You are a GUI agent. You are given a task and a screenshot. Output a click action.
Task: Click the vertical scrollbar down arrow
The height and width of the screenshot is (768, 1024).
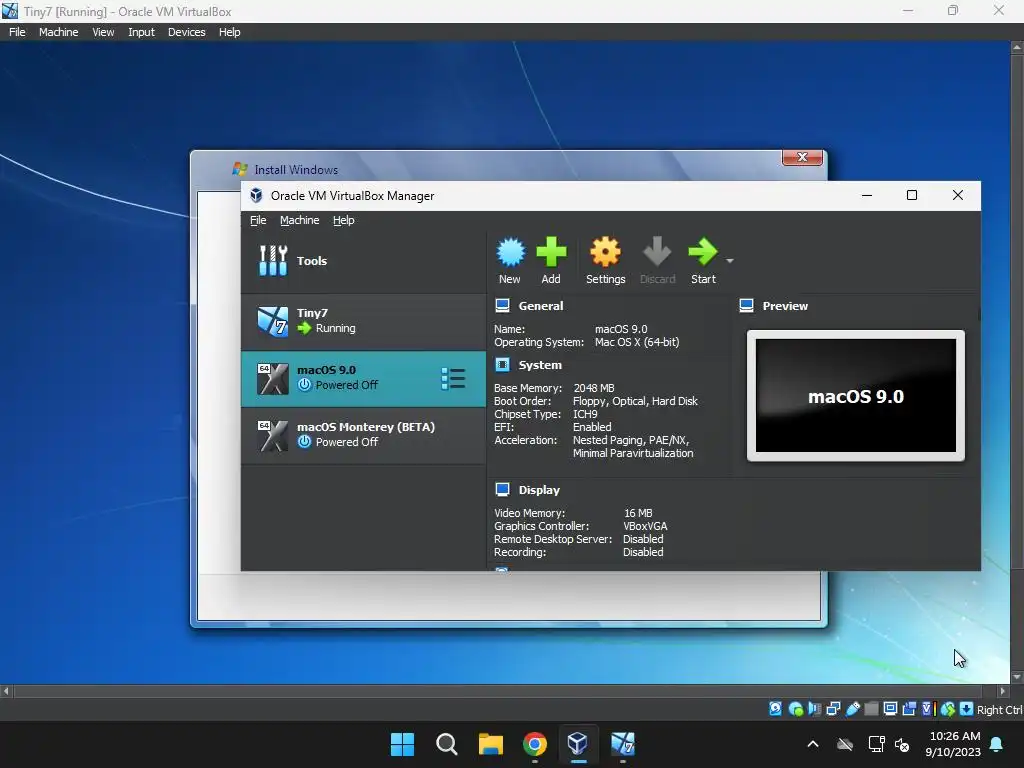(1017, 677)
